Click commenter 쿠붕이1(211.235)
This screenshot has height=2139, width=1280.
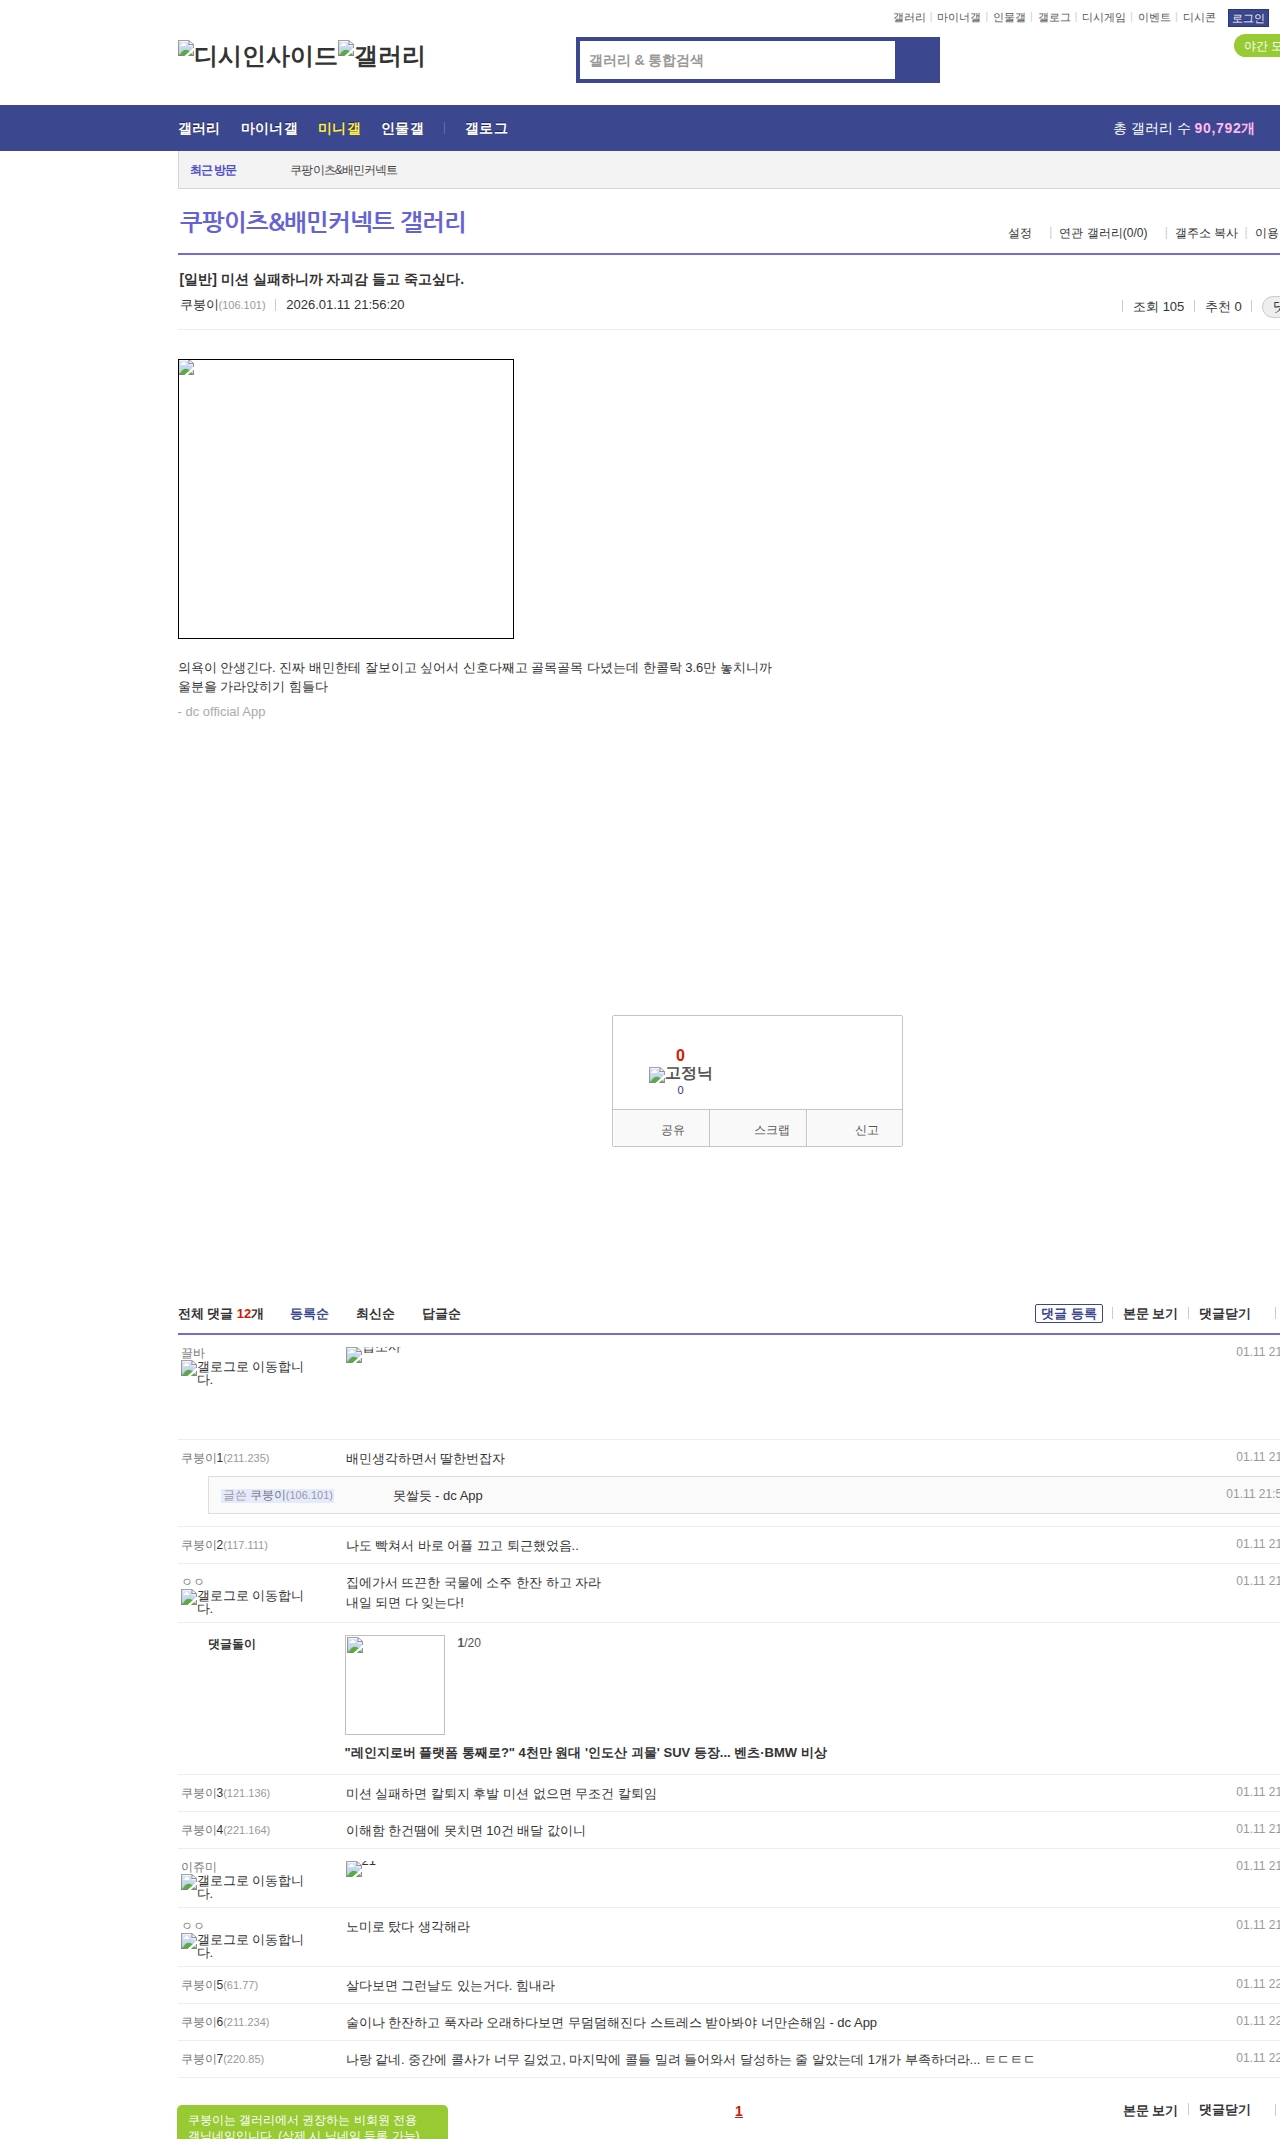pyautogui.click(x=225, y=1458)
